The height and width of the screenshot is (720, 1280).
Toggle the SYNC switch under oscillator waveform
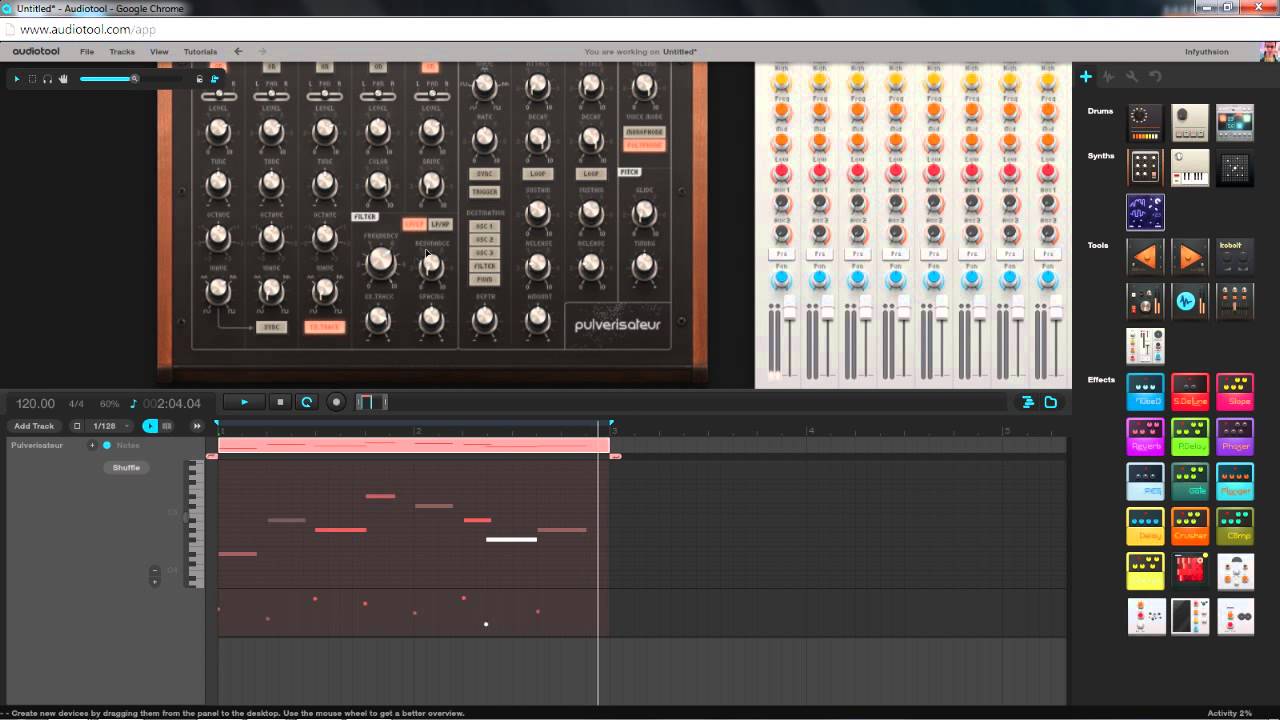tap(270, 327)
